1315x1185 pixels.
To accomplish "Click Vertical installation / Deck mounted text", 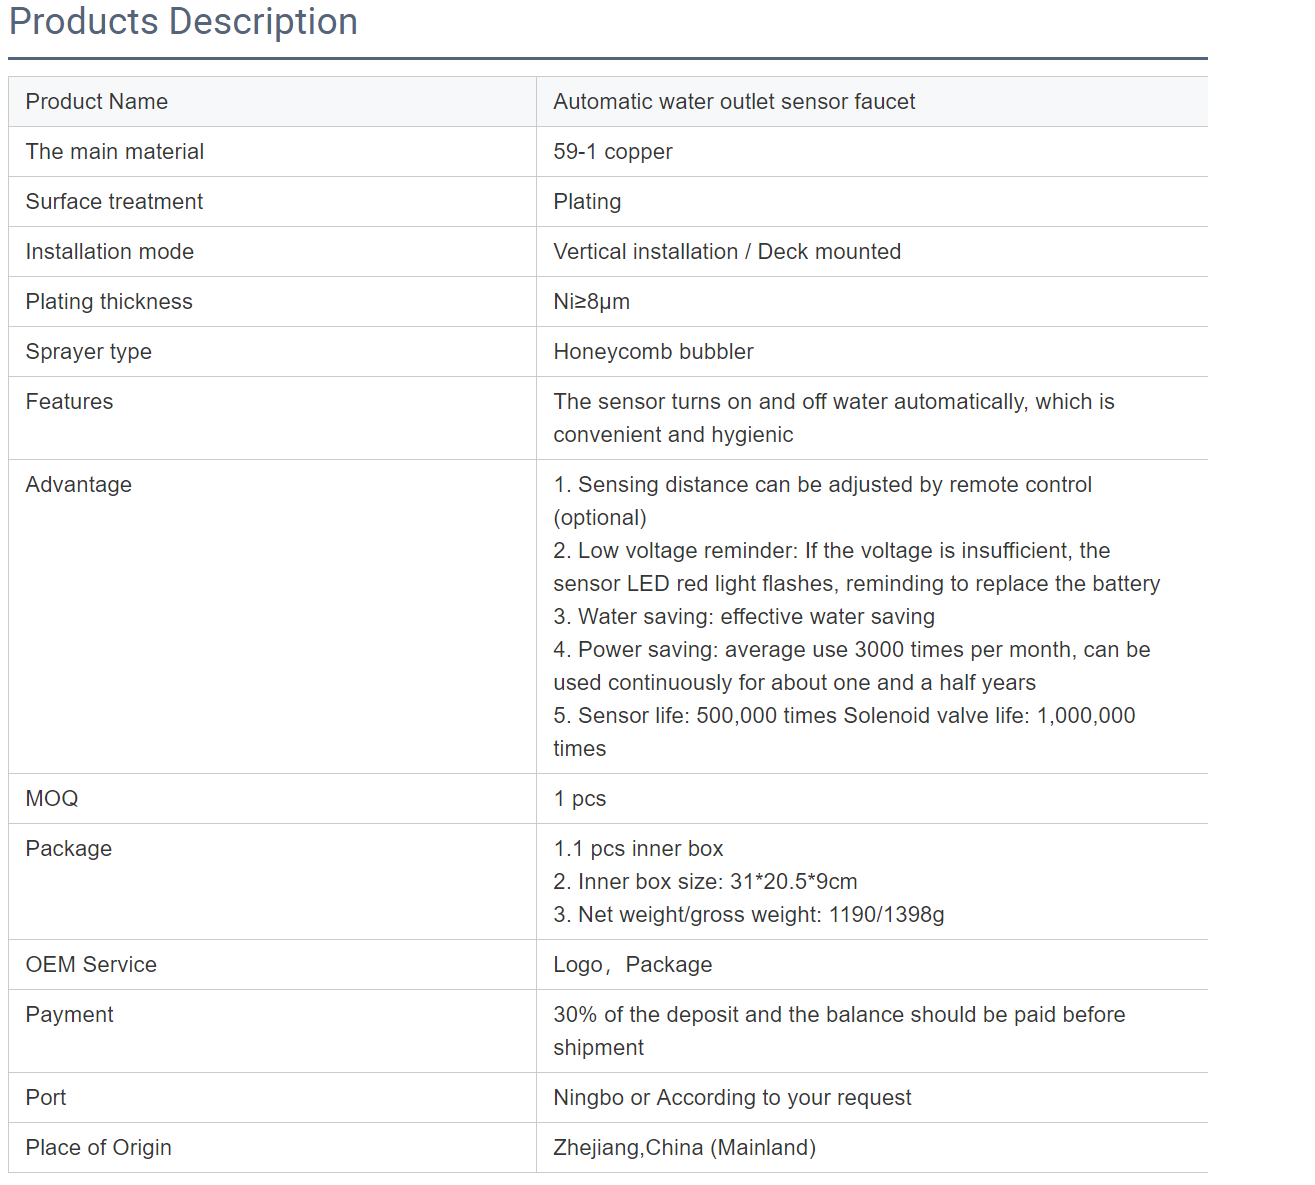I will point(727,251).
